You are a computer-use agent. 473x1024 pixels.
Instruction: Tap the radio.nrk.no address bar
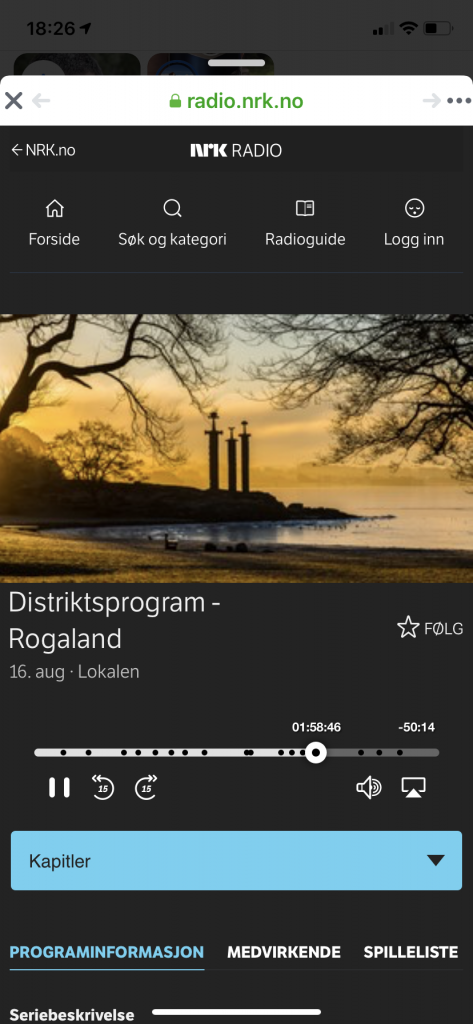(x=236, y=101)
